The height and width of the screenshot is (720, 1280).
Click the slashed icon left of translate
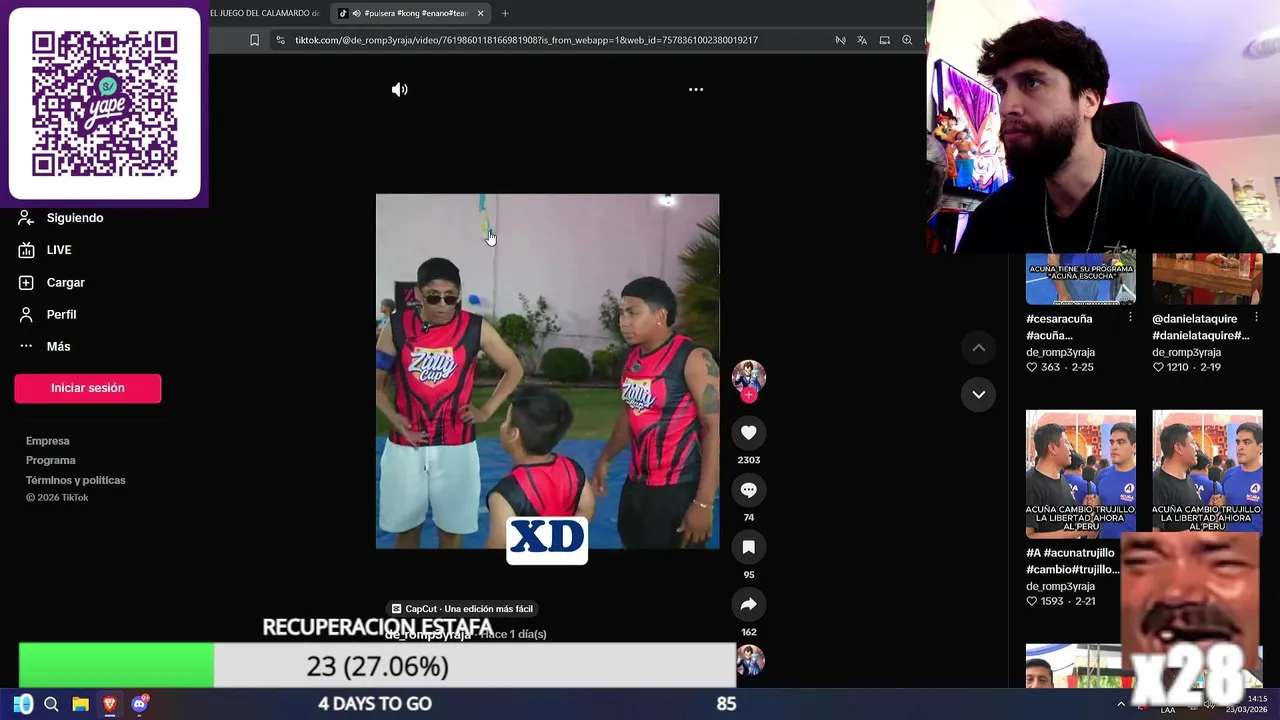(x=840, y=40)
